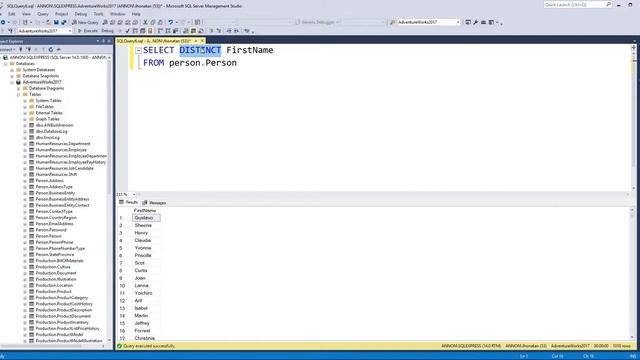The image size is (640, 360).
Task: Open the AdventureWorks2017 find combo box
Action: pos(458,22)
